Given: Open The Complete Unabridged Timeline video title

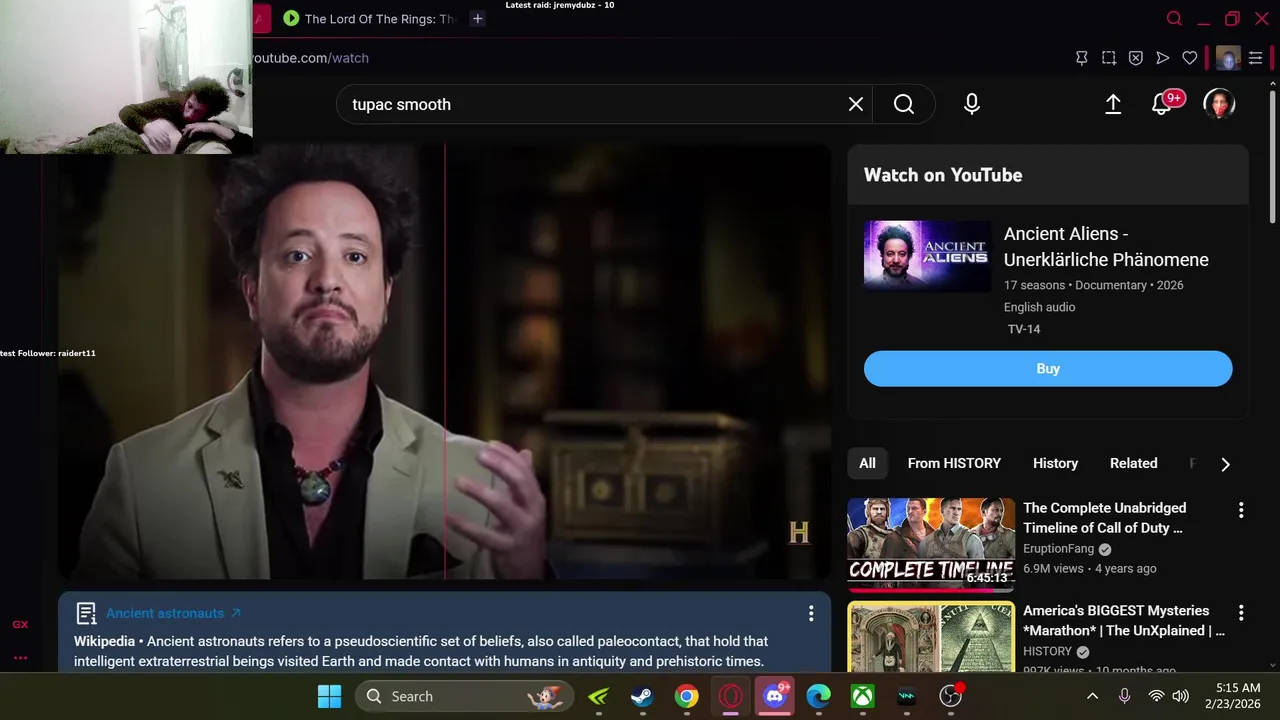Looking at the screenshot, I should coord(1104,518).
